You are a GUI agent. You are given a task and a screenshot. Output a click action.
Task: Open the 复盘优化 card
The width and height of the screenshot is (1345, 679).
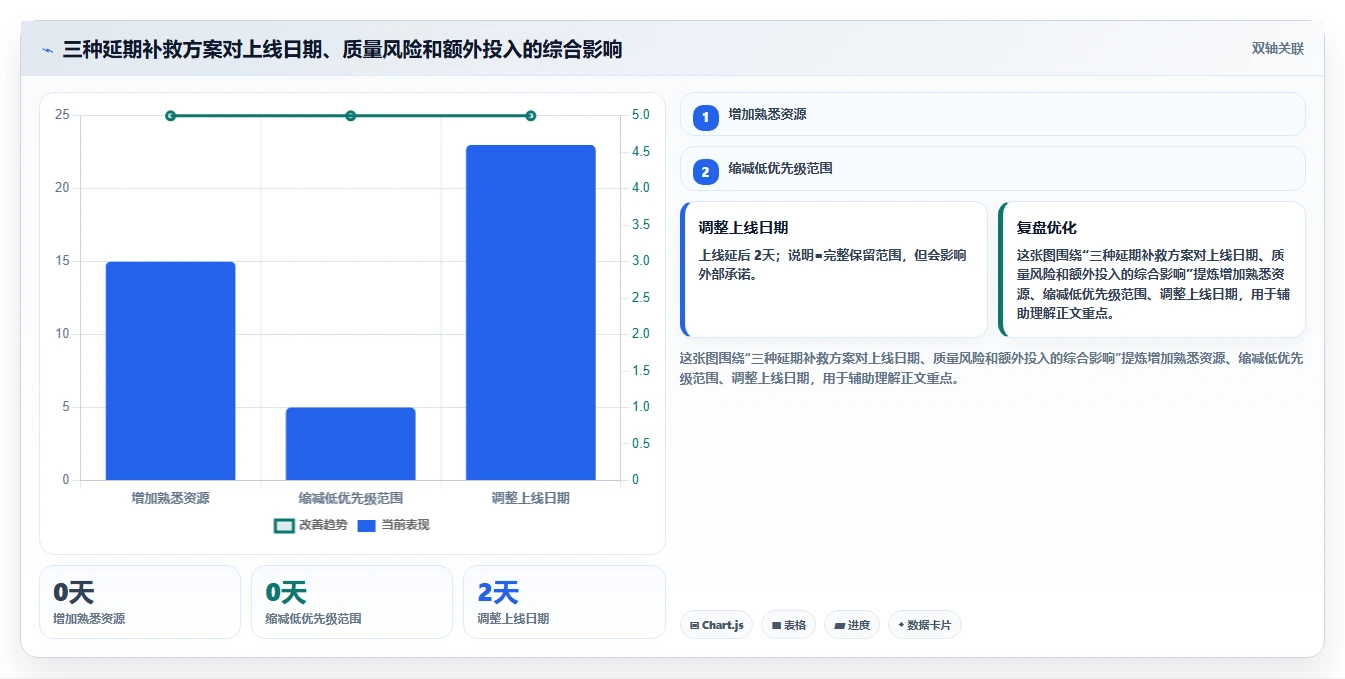(x=1152, y=270)
